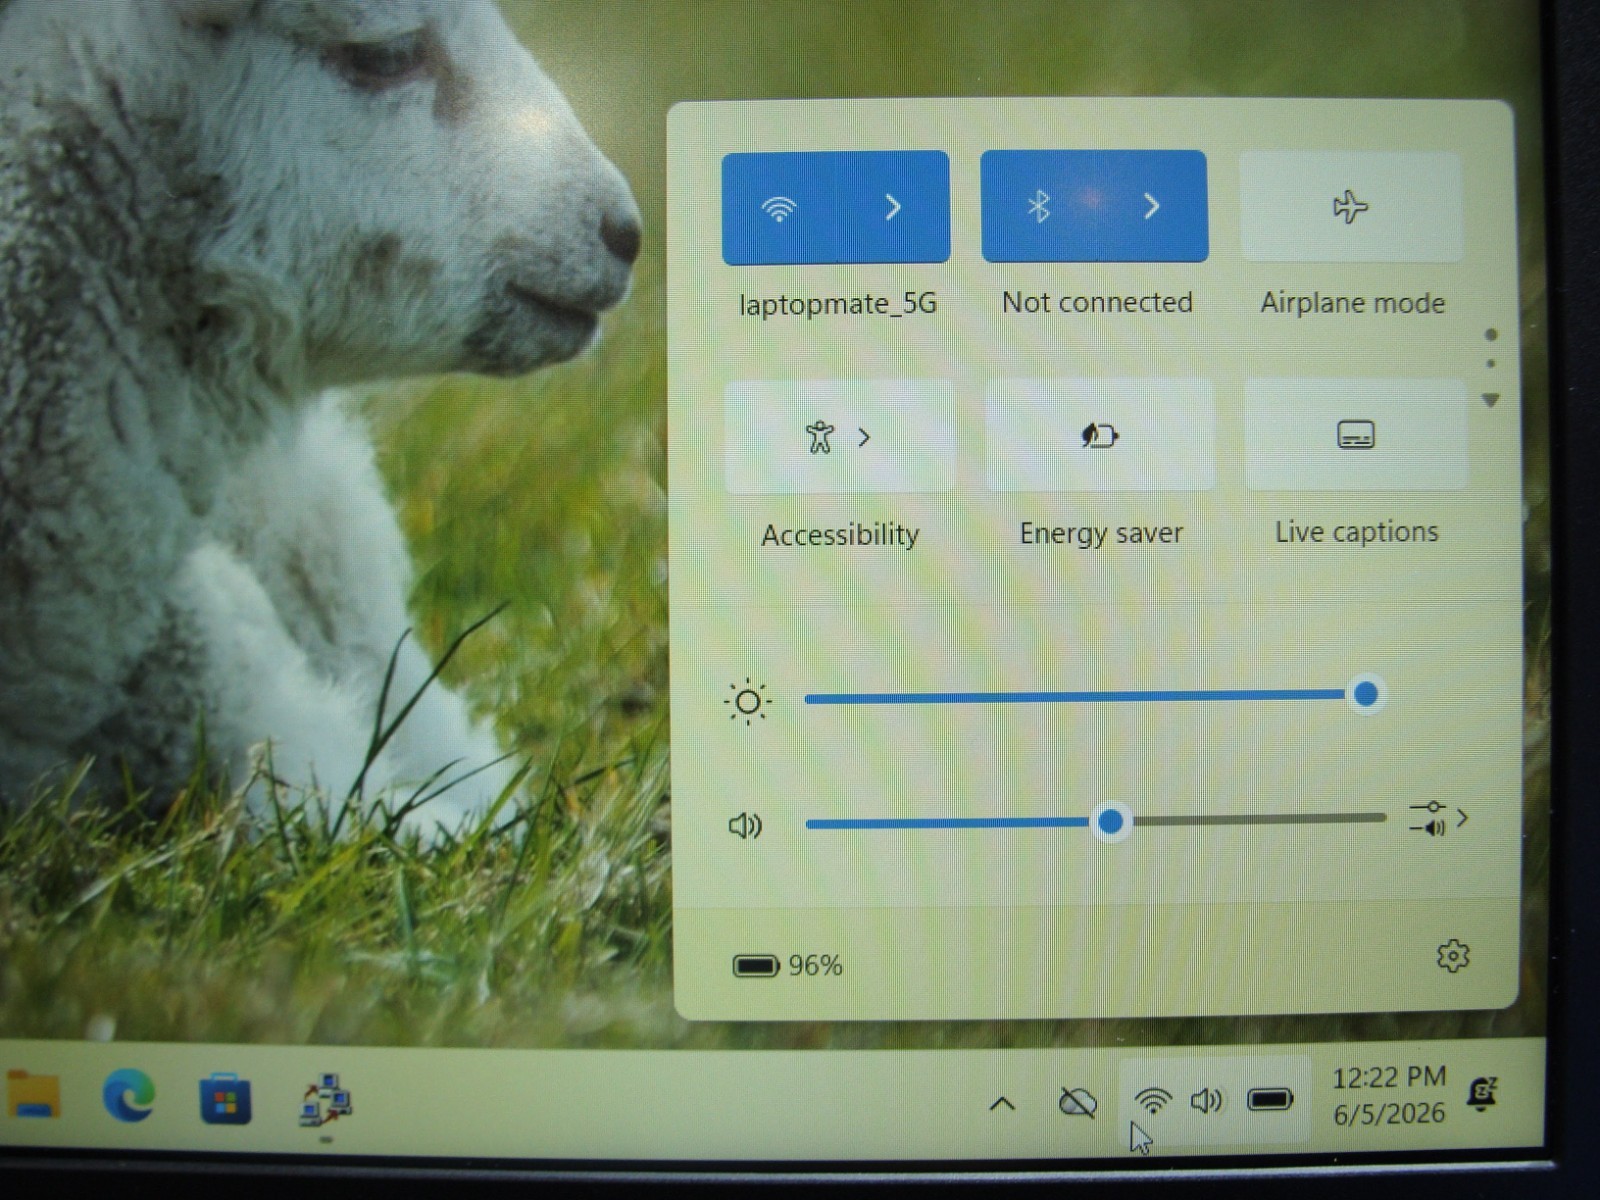Click the Wi-Fi icon in system tray
This screenshot has width=1600, height=1200.
click(x=1153, y=1100)
